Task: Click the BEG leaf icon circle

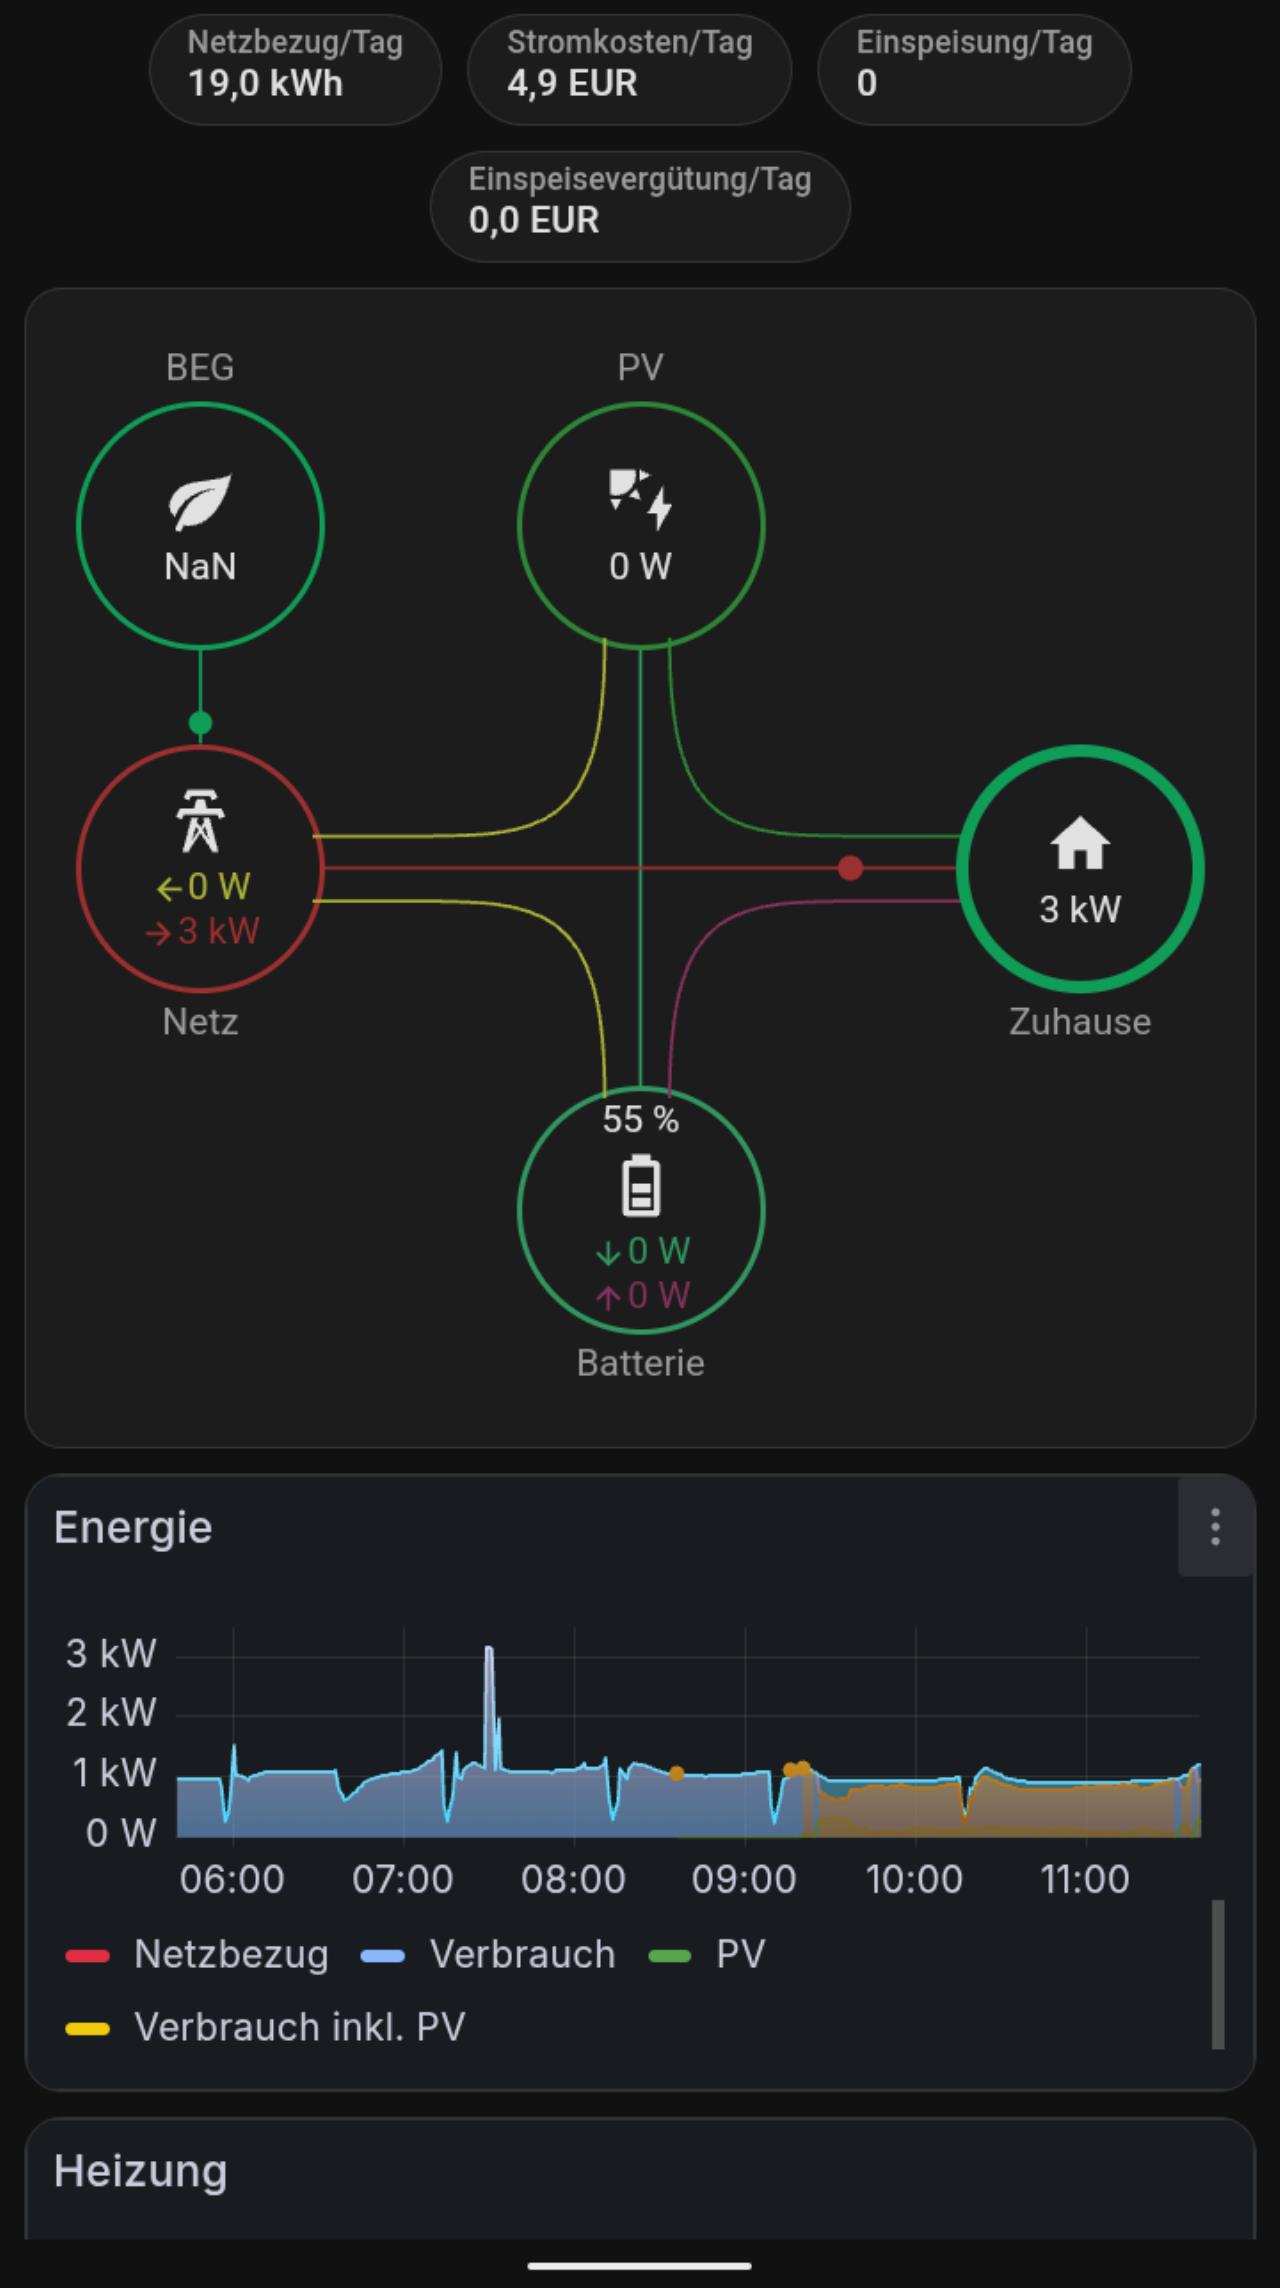Action: (200, 525)
